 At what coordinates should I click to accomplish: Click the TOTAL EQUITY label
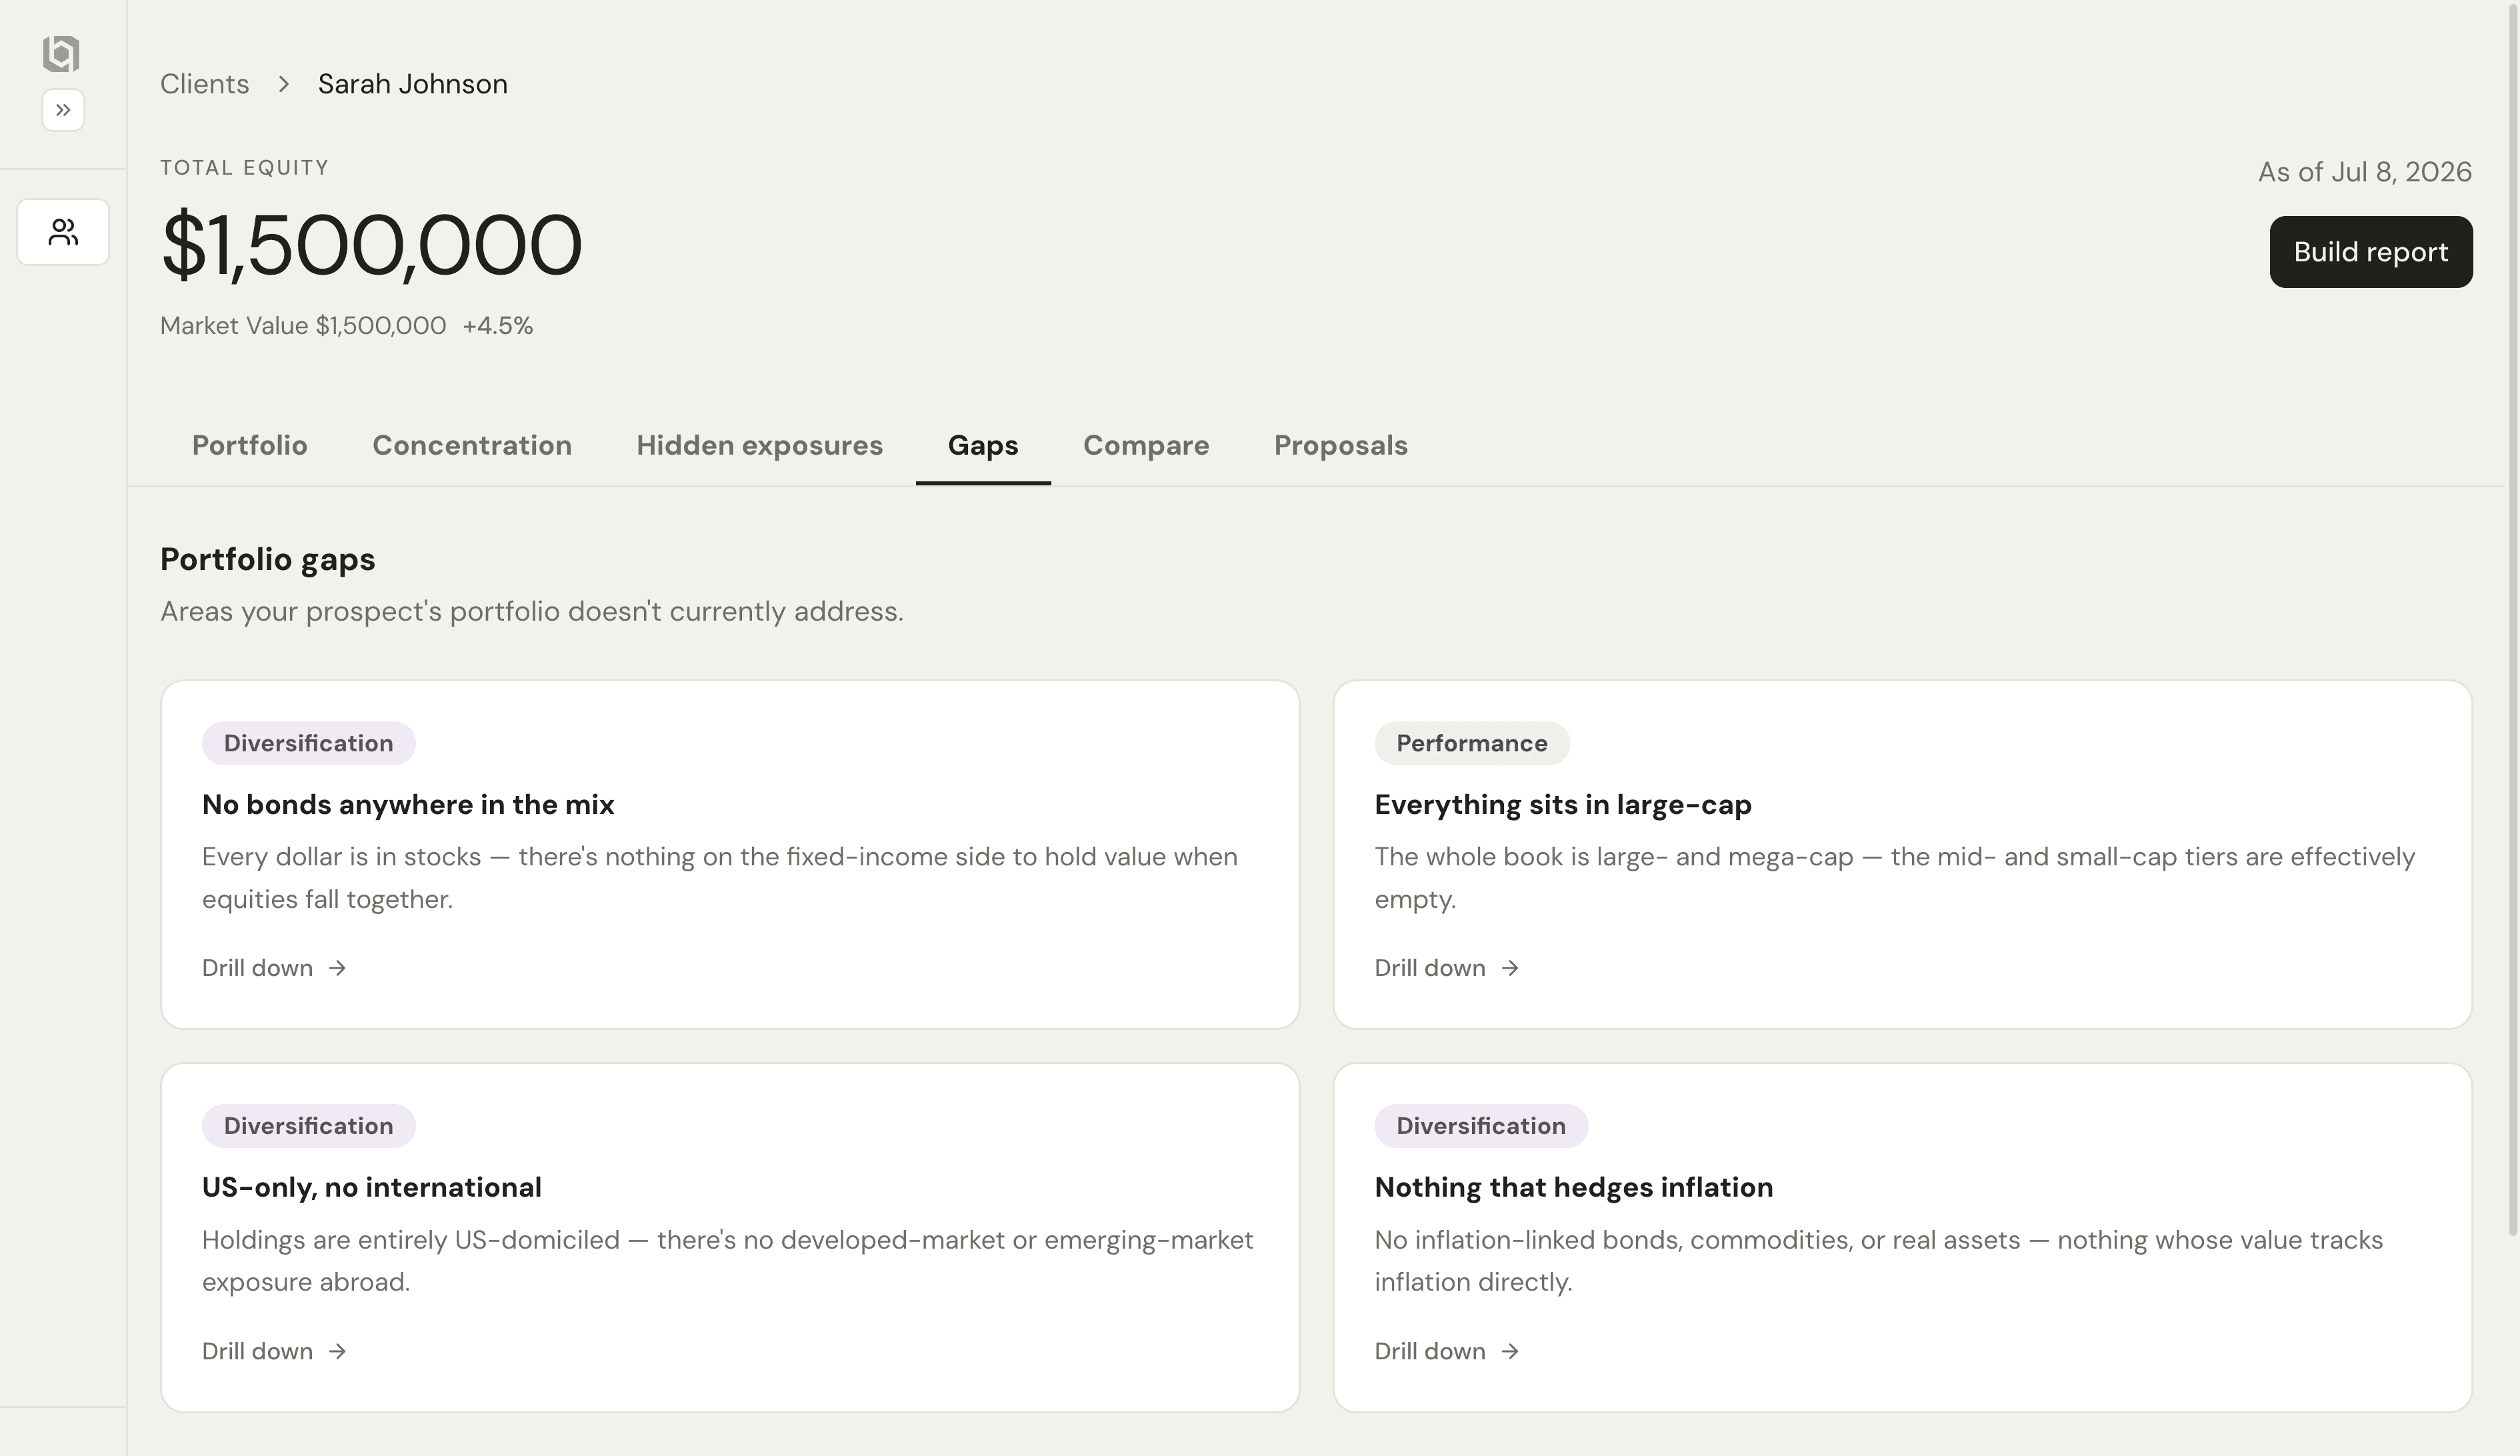coord(245,168)
